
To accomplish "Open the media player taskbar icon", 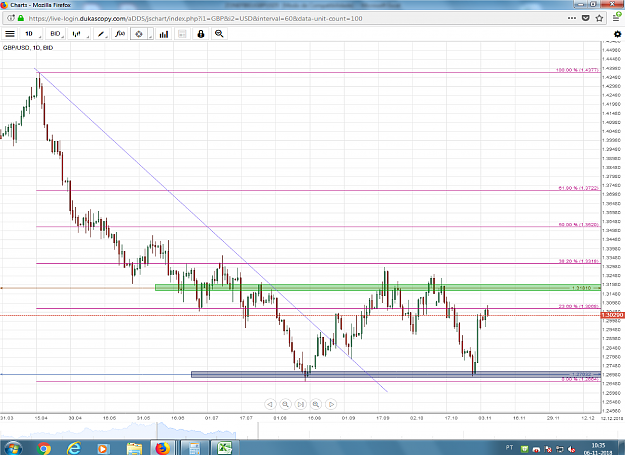I will (102, 449).
